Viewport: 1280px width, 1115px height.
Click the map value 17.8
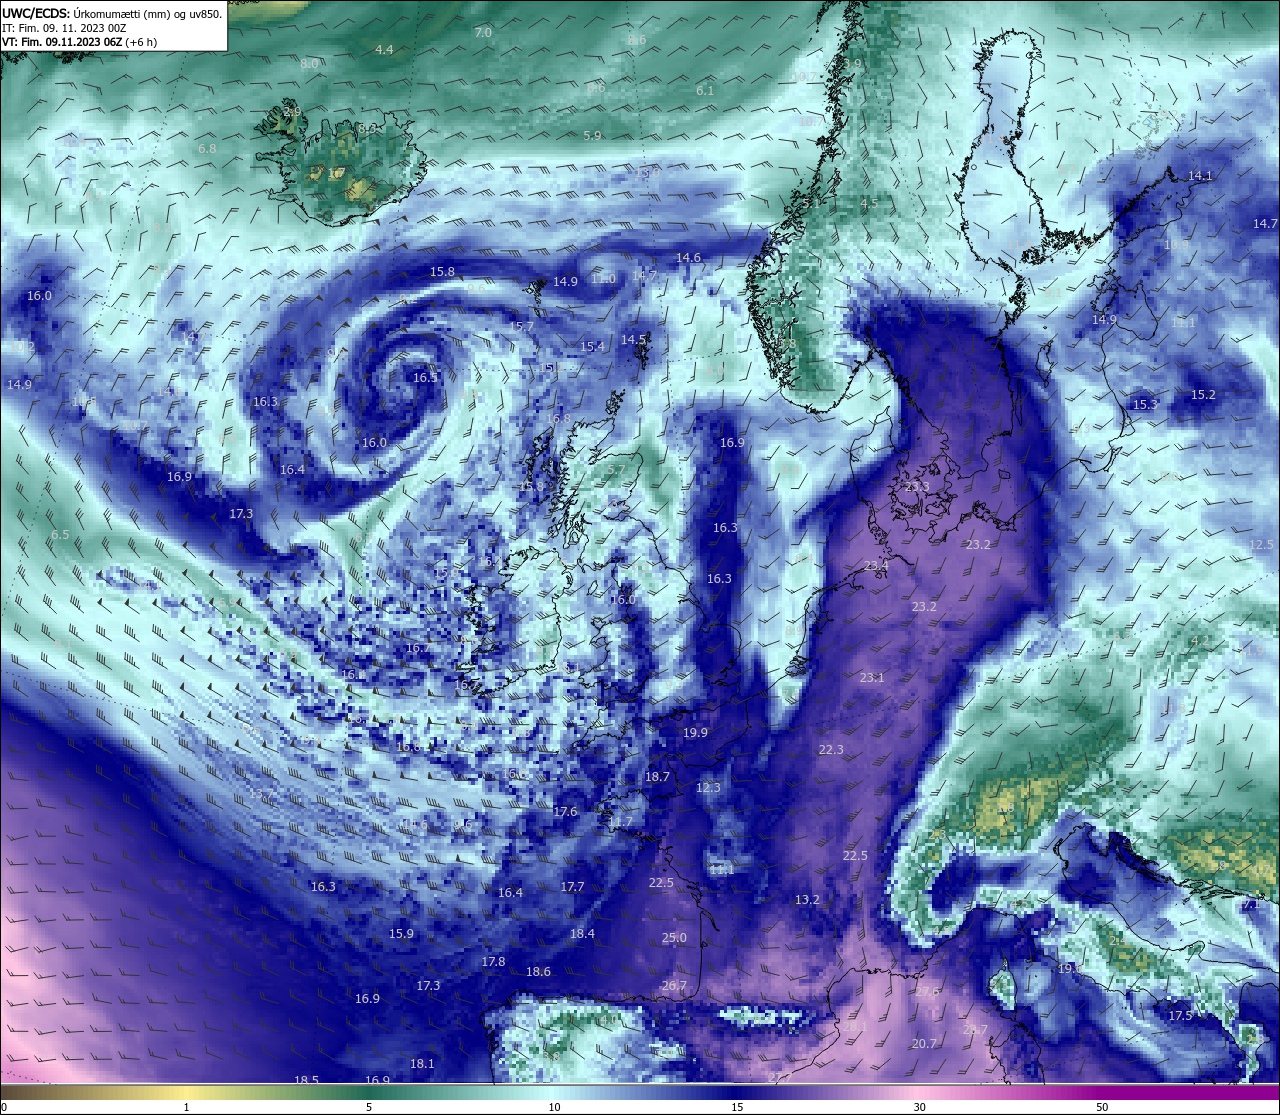click(493, 961)
